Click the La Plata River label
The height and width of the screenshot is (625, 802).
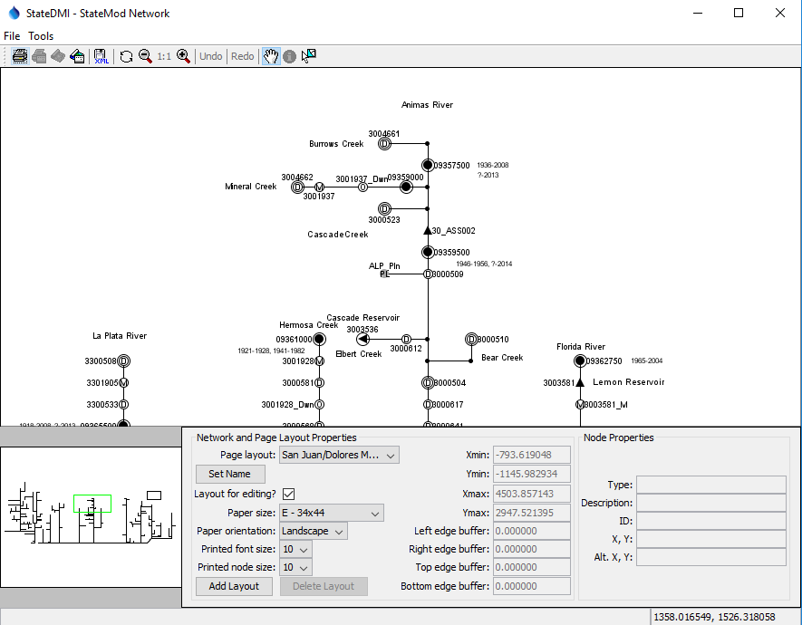119,336
